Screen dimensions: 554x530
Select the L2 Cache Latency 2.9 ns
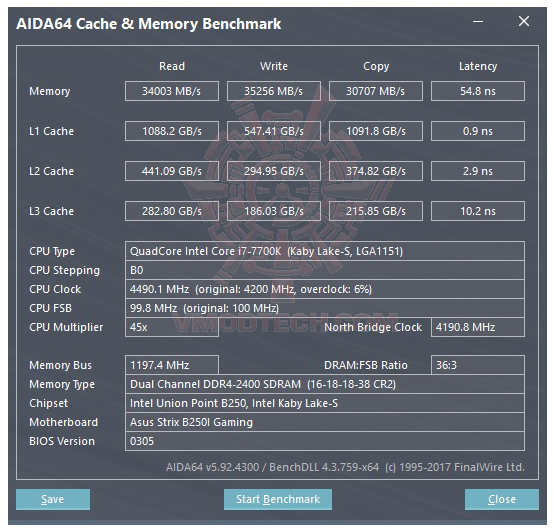tap(478, 171)
